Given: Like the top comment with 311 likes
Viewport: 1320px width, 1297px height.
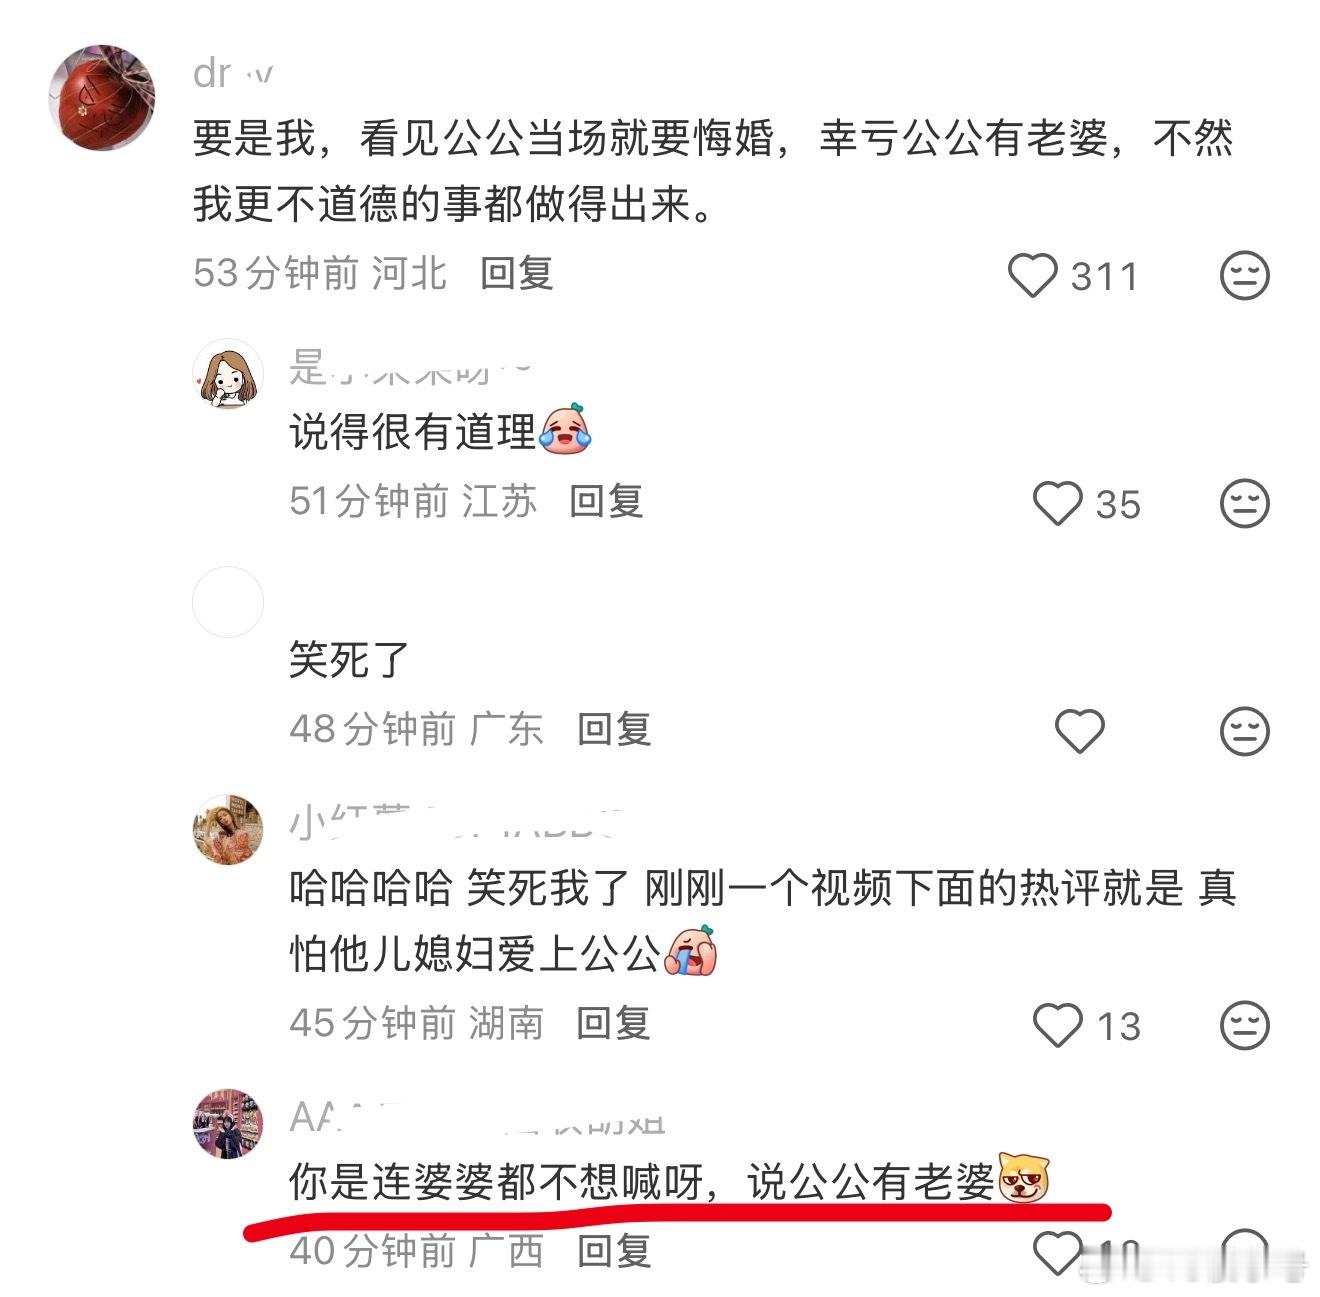Looking at the screenshot, I should coord(1032,275).
